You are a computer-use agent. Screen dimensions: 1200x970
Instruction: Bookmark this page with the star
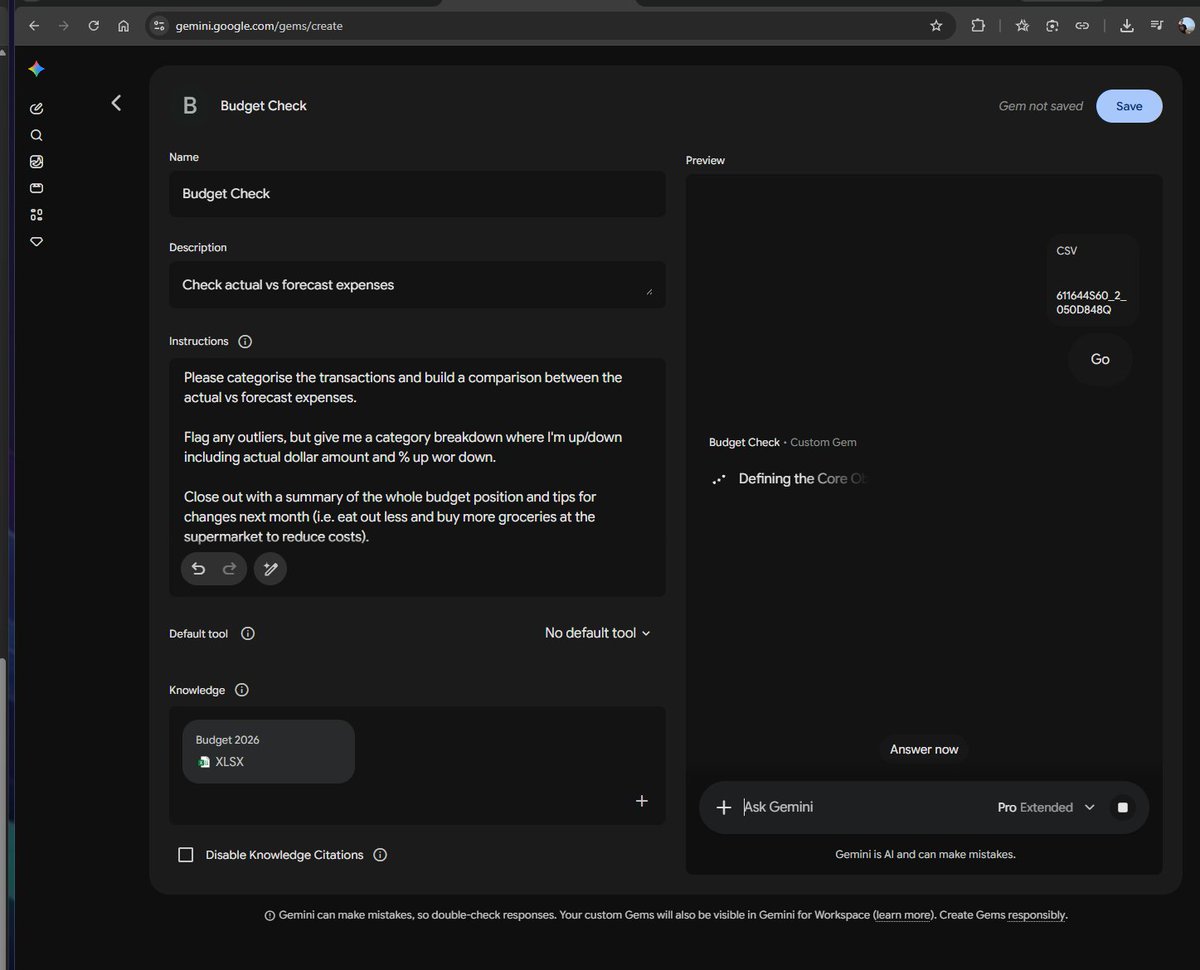tap(936, 26)
